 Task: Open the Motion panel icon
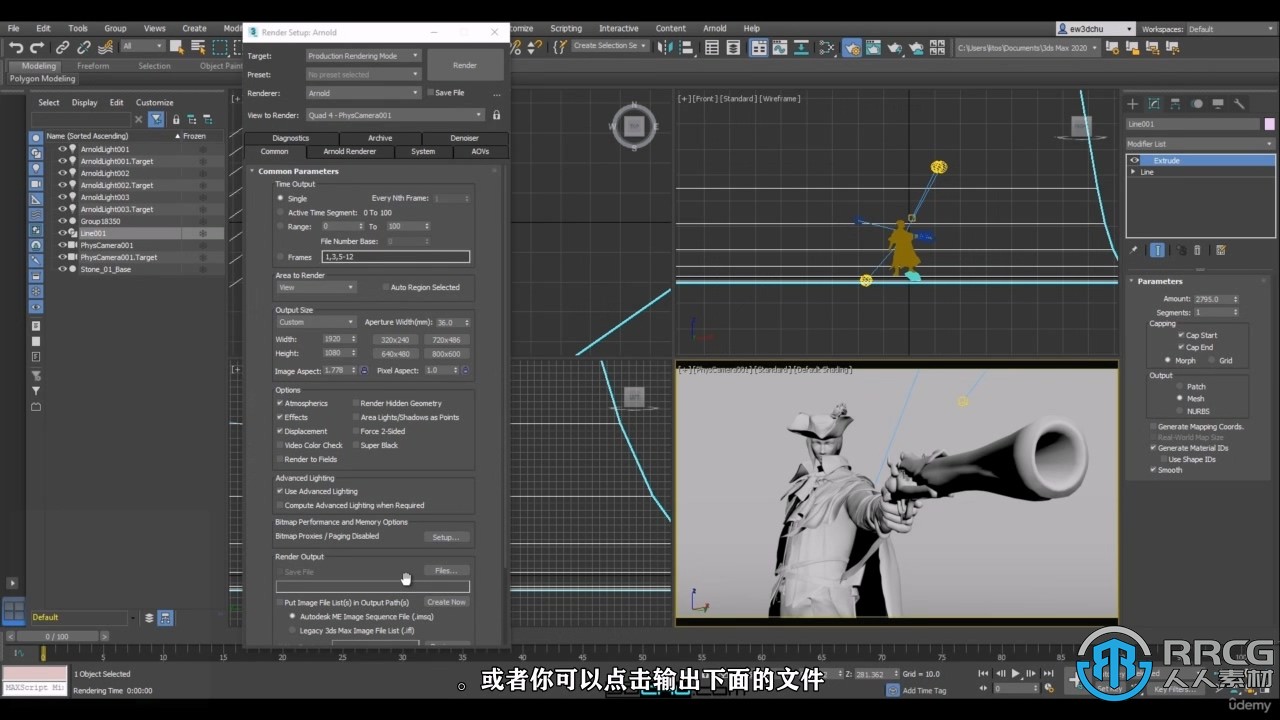click(1197, 103)
